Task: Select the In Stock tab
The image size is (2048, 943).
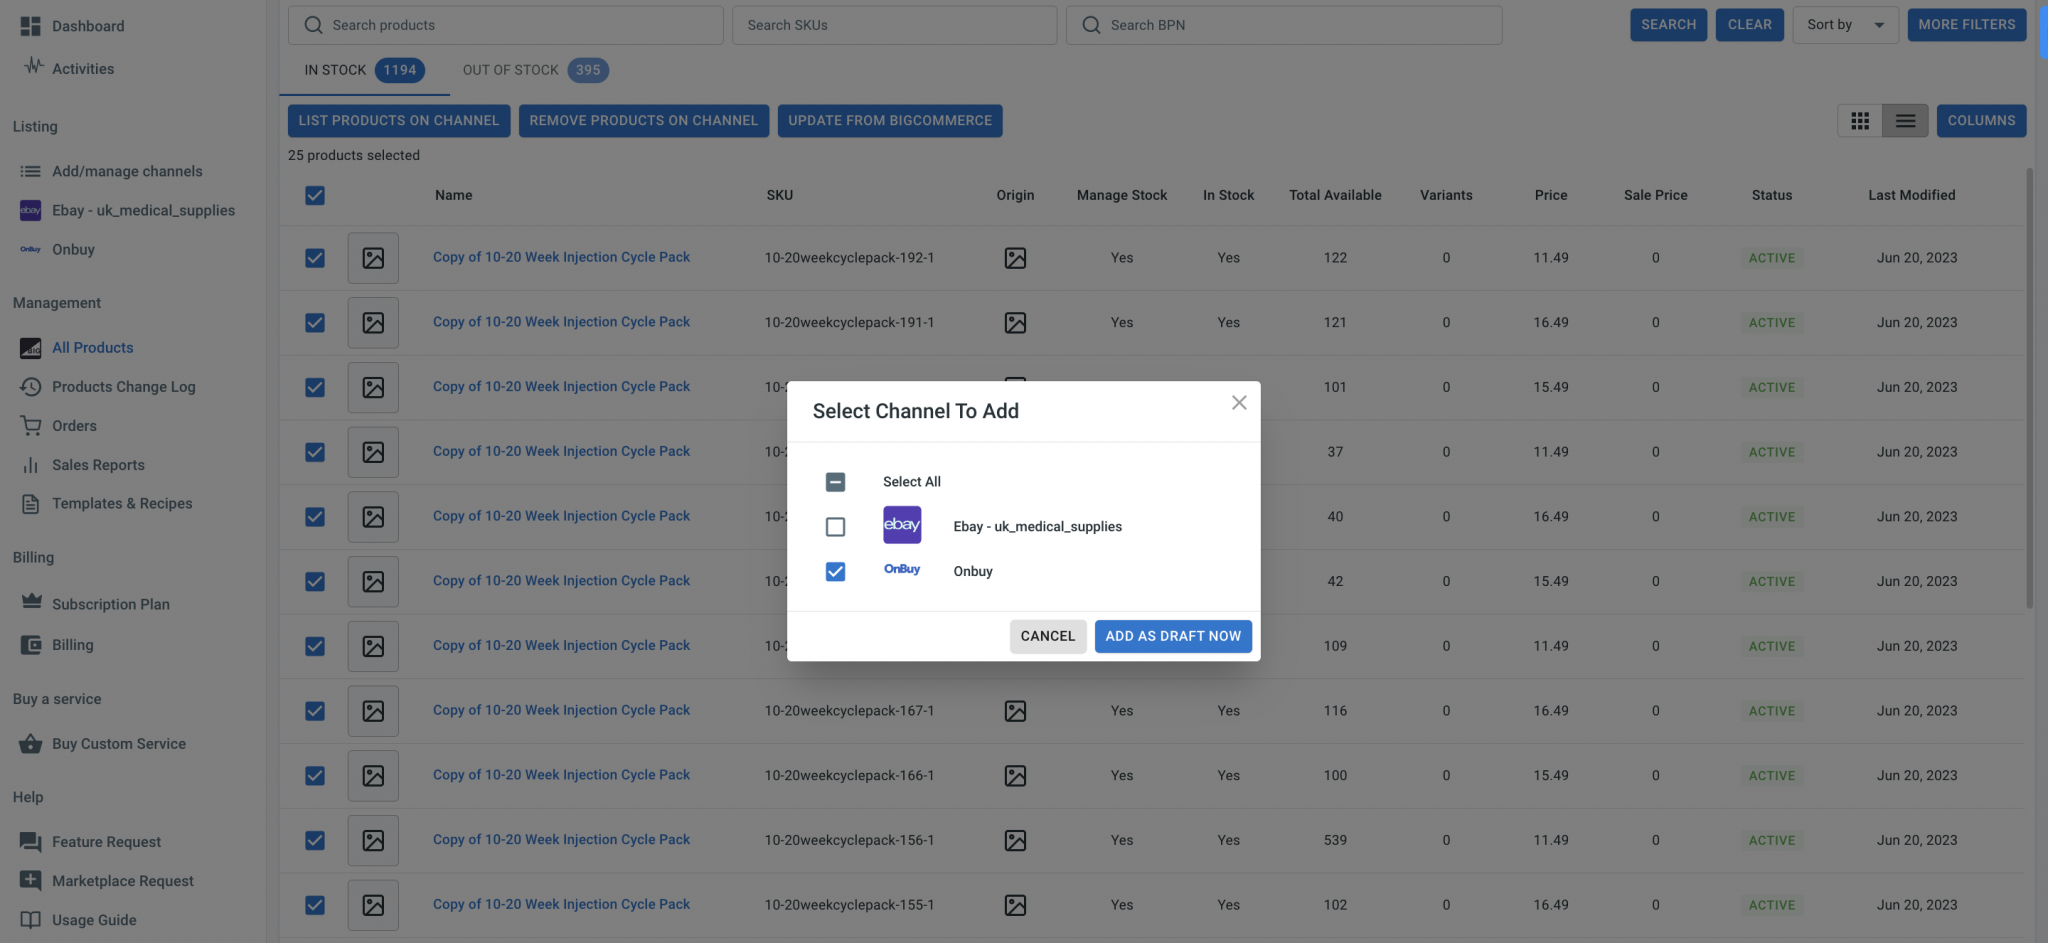Action: 364,70
